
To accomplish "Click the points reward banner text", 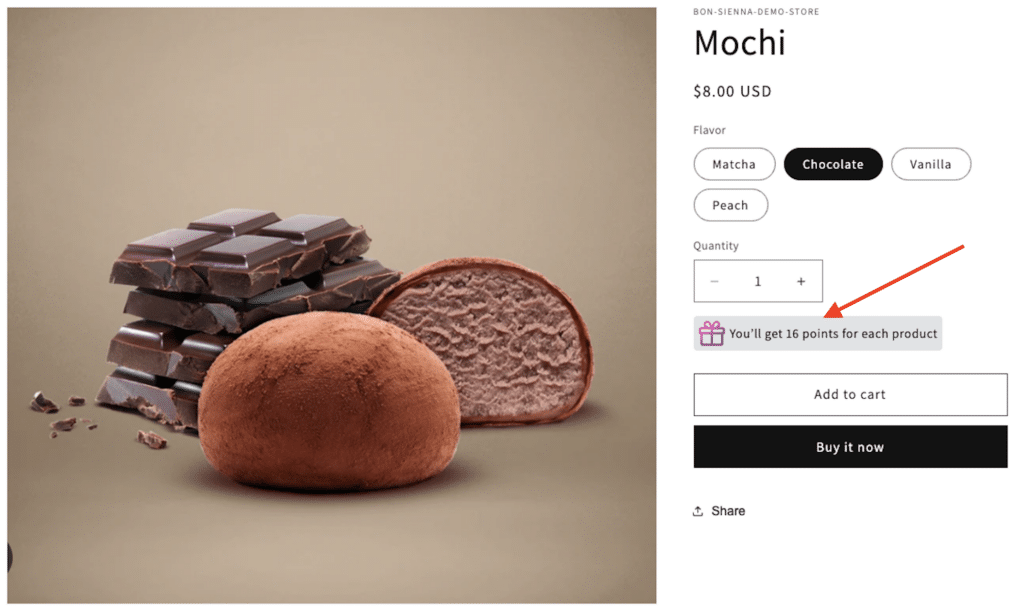I will click(833, 334).
